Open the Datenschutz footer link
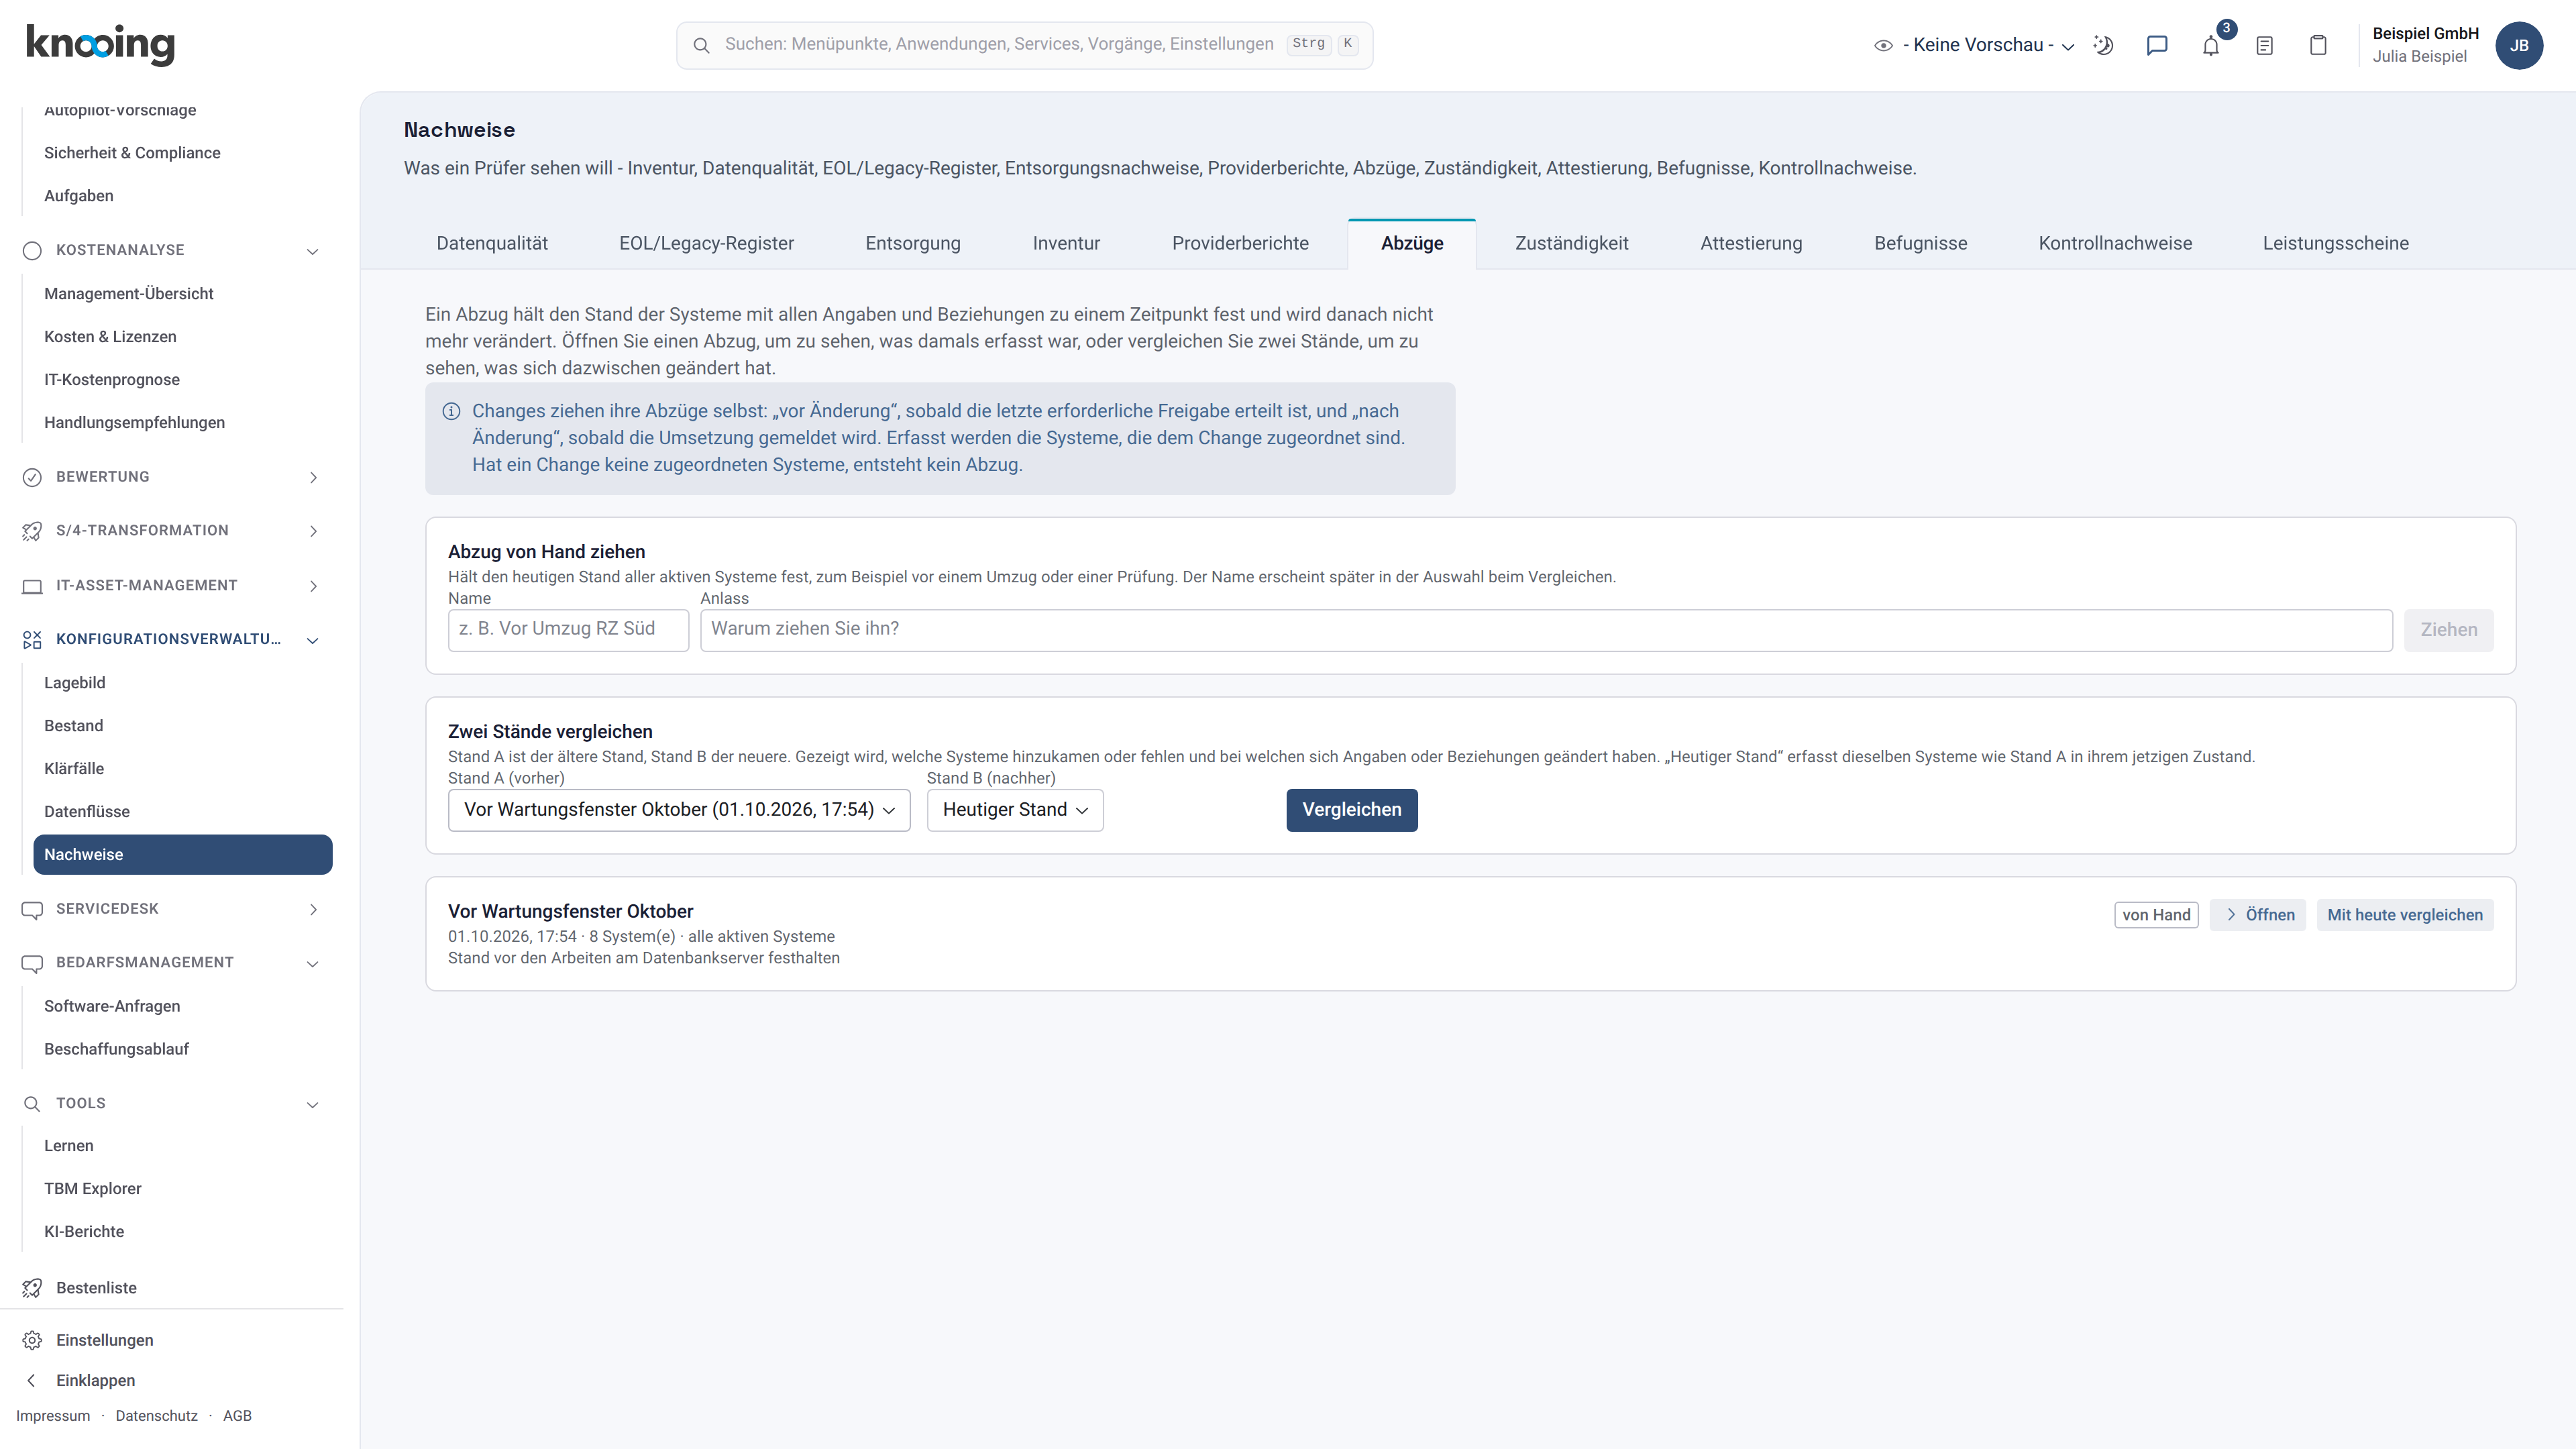2576x1449 pixels. (156, 1416)
